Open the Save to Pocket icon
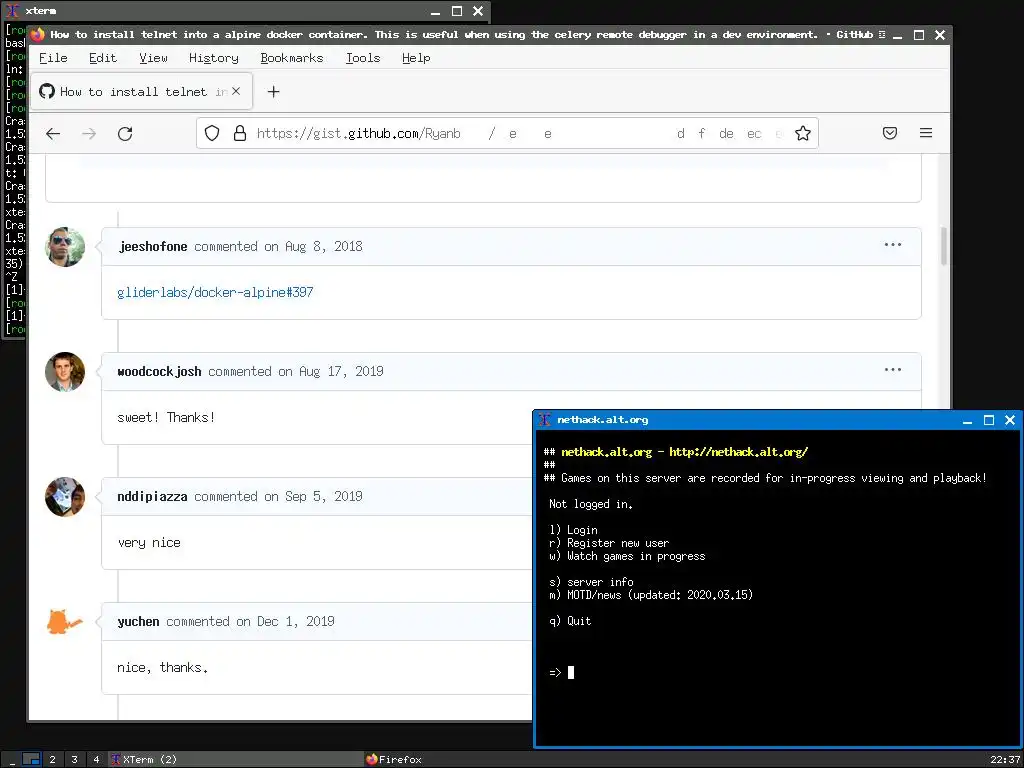The image size is (1024, 768). click(889, 133)
